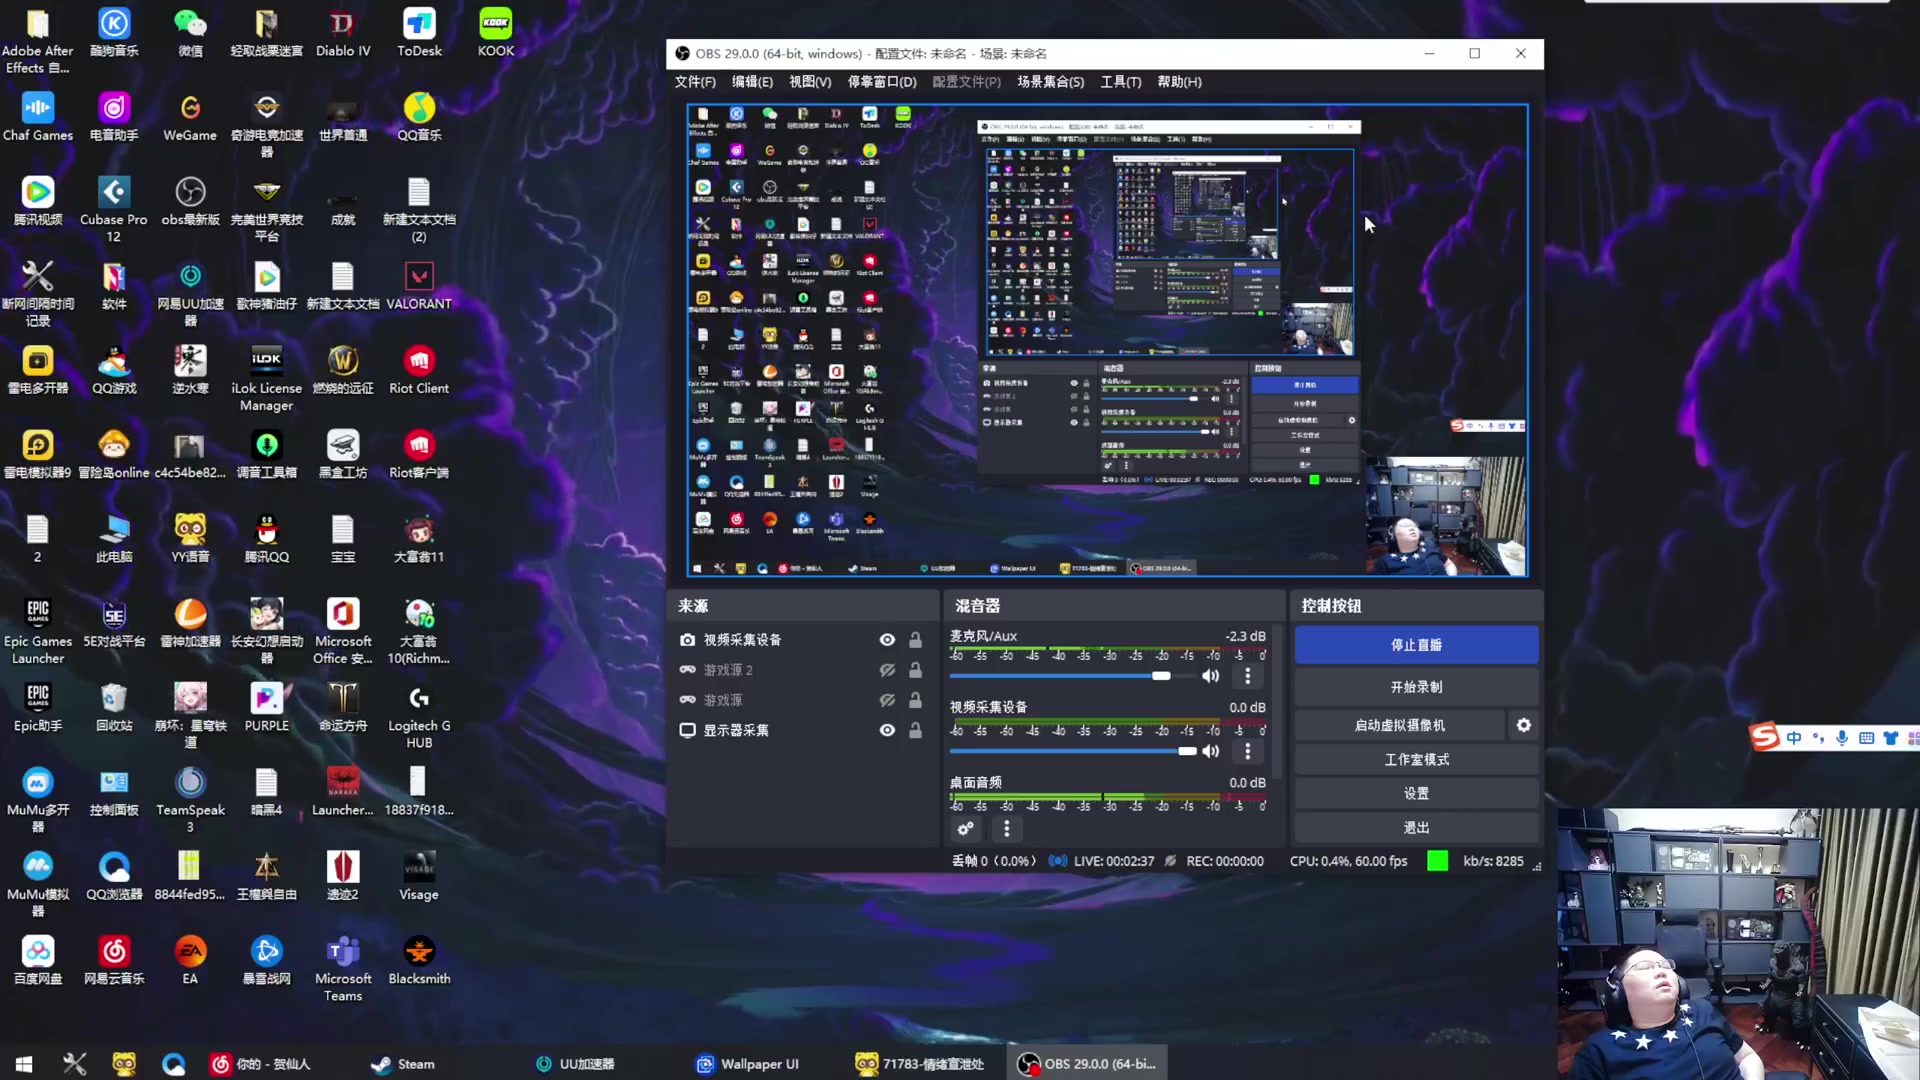The height and width of the screenshot is (1080, 1920).
Task: Select the iLok License Manager icon
Action: point(266,379)
